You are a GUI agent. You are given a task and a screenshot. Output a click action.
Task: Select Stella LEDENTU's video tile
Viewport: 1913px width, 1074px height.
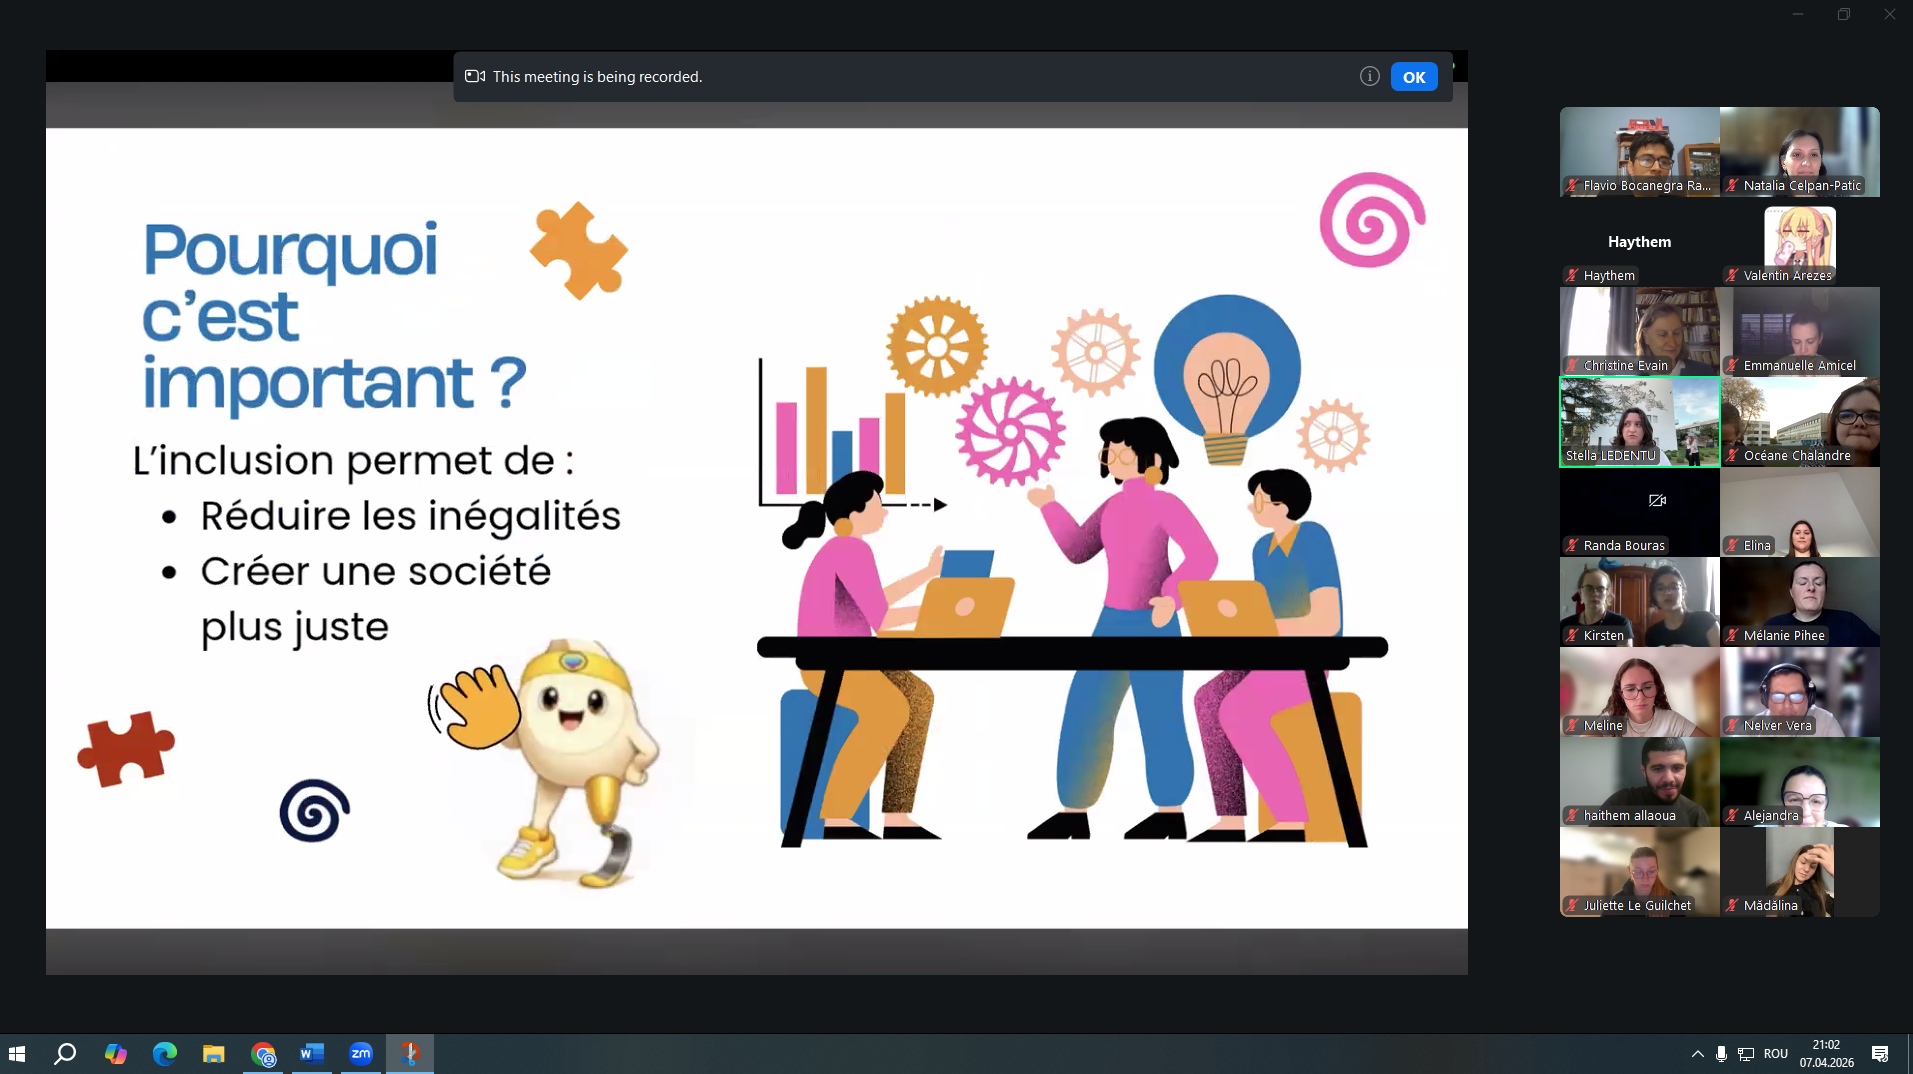coord(1639,421)
